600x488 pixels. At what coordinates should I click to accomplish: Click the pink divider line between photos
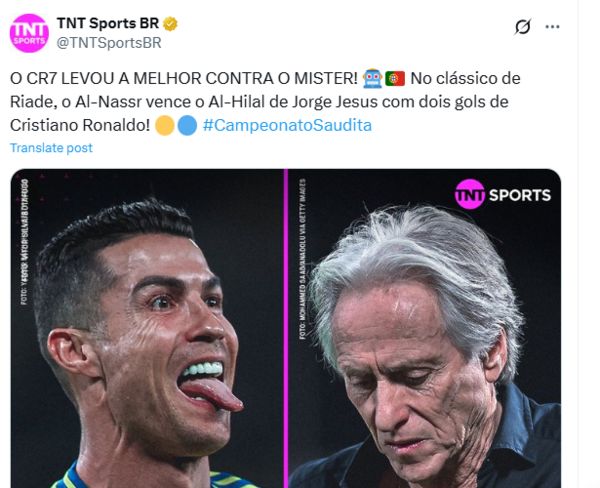point(286,328)
